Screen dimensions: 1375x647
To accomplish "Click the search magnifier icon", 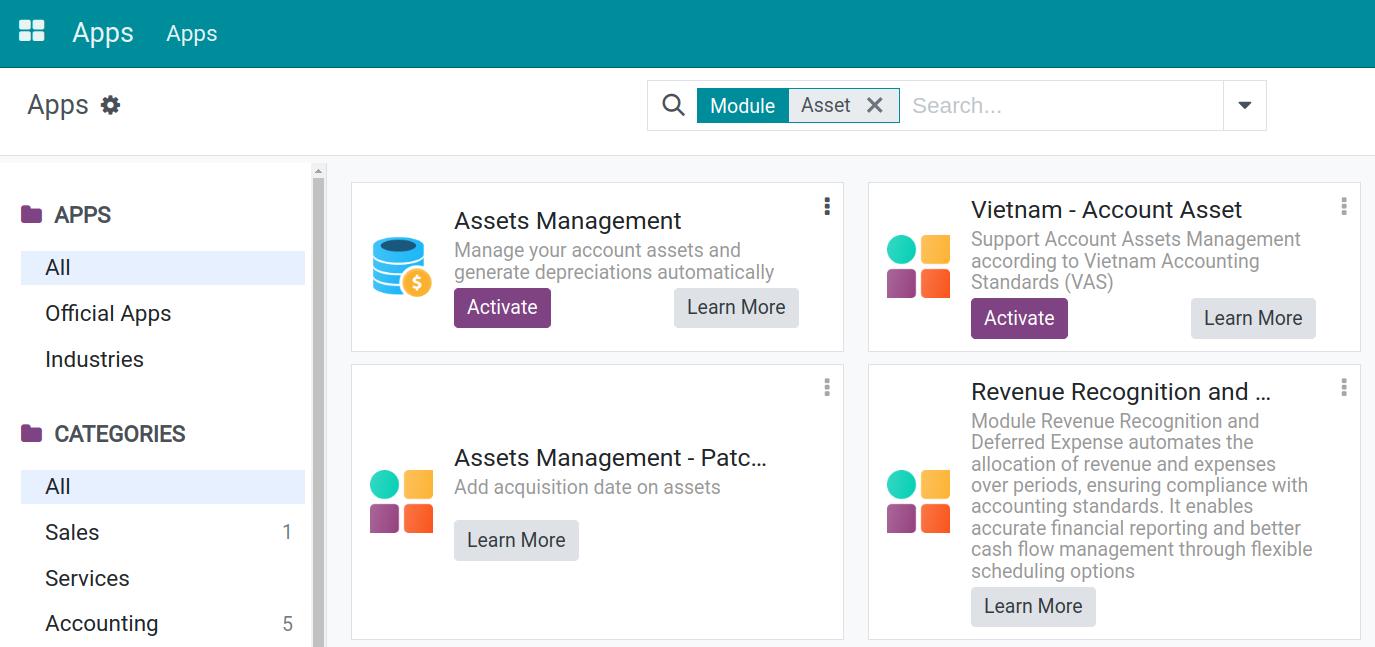I will tap(674, 105).
